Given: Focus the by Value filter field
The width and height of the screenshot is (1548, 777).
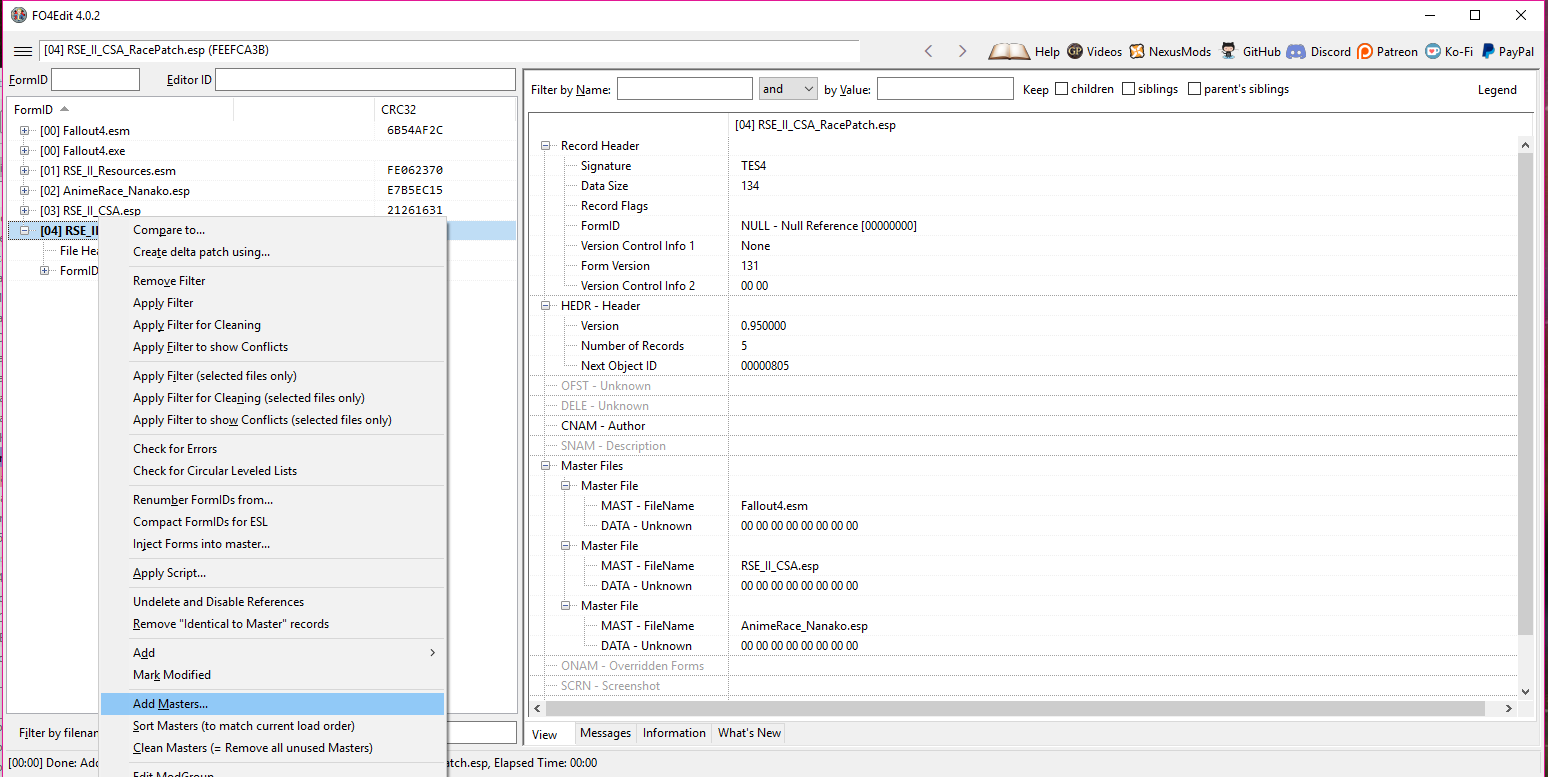Looking at the screenshot, I should pos(945,89).
